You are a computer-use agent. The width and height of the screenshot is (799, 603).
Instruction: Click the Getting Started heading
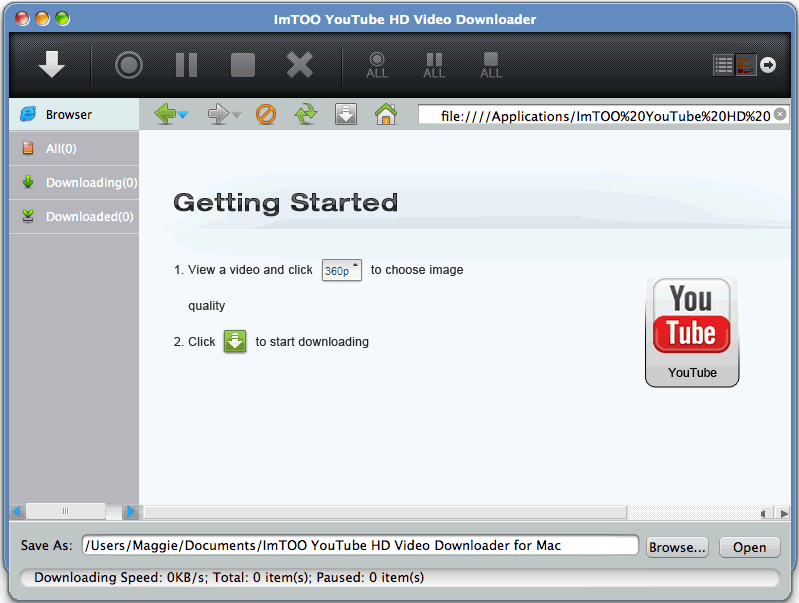[285, 203]
